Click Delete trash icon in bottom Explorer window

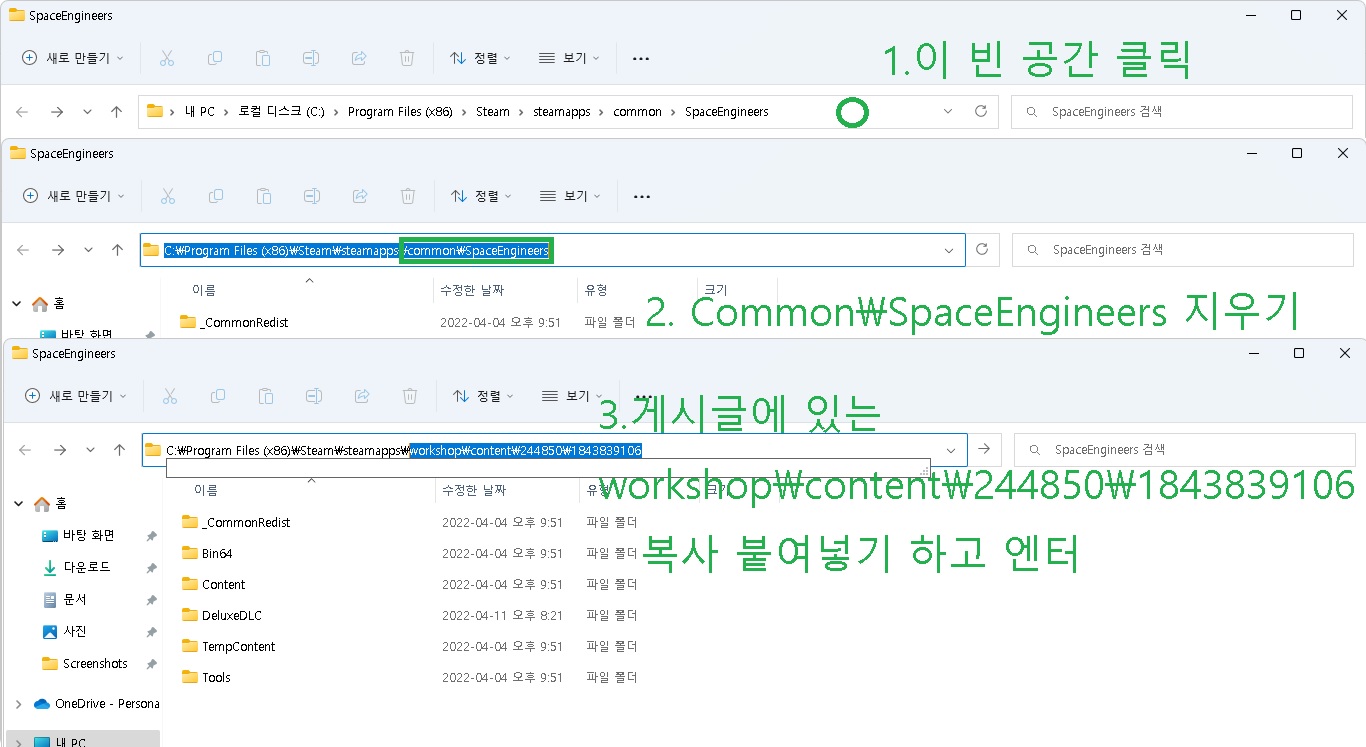pos(410,396)
